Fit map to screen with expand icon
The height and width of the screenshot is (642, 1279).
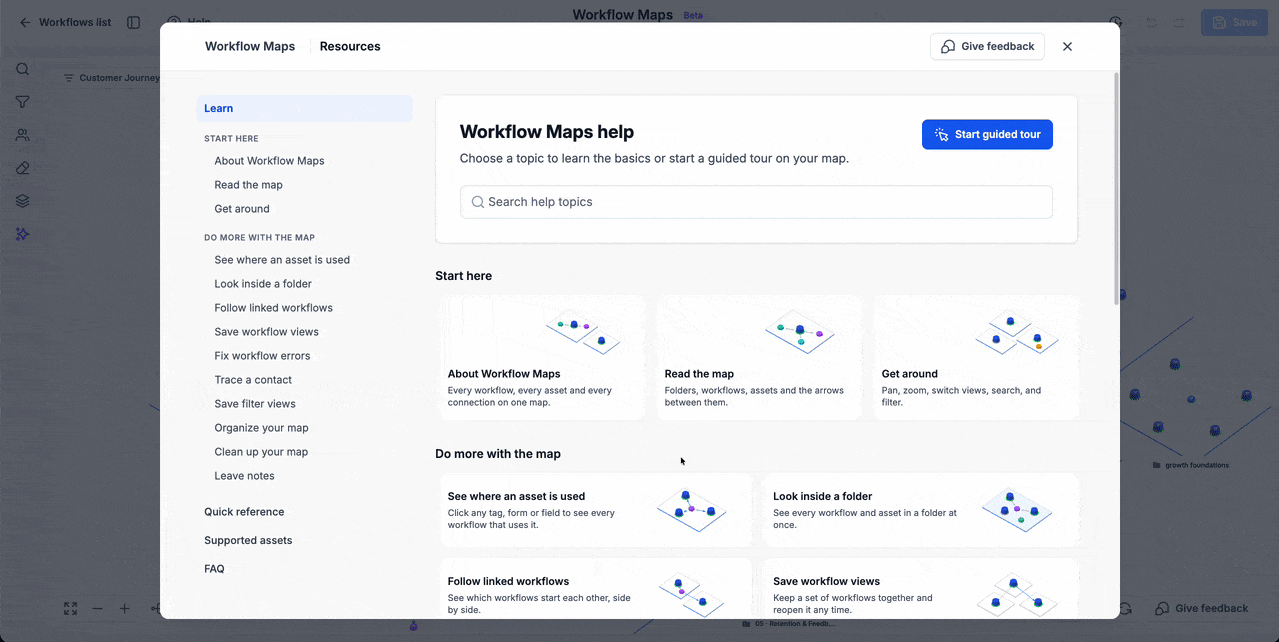click(x=70, y=608)
